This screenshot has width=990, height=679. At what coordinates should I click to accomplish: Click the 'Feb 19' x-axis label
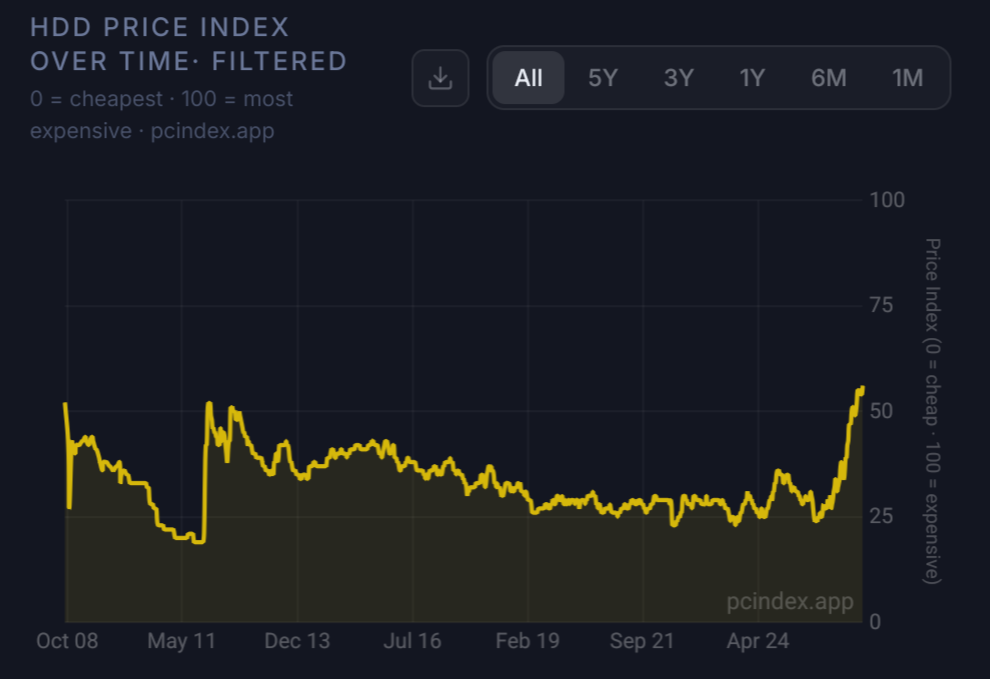(528, 641)
